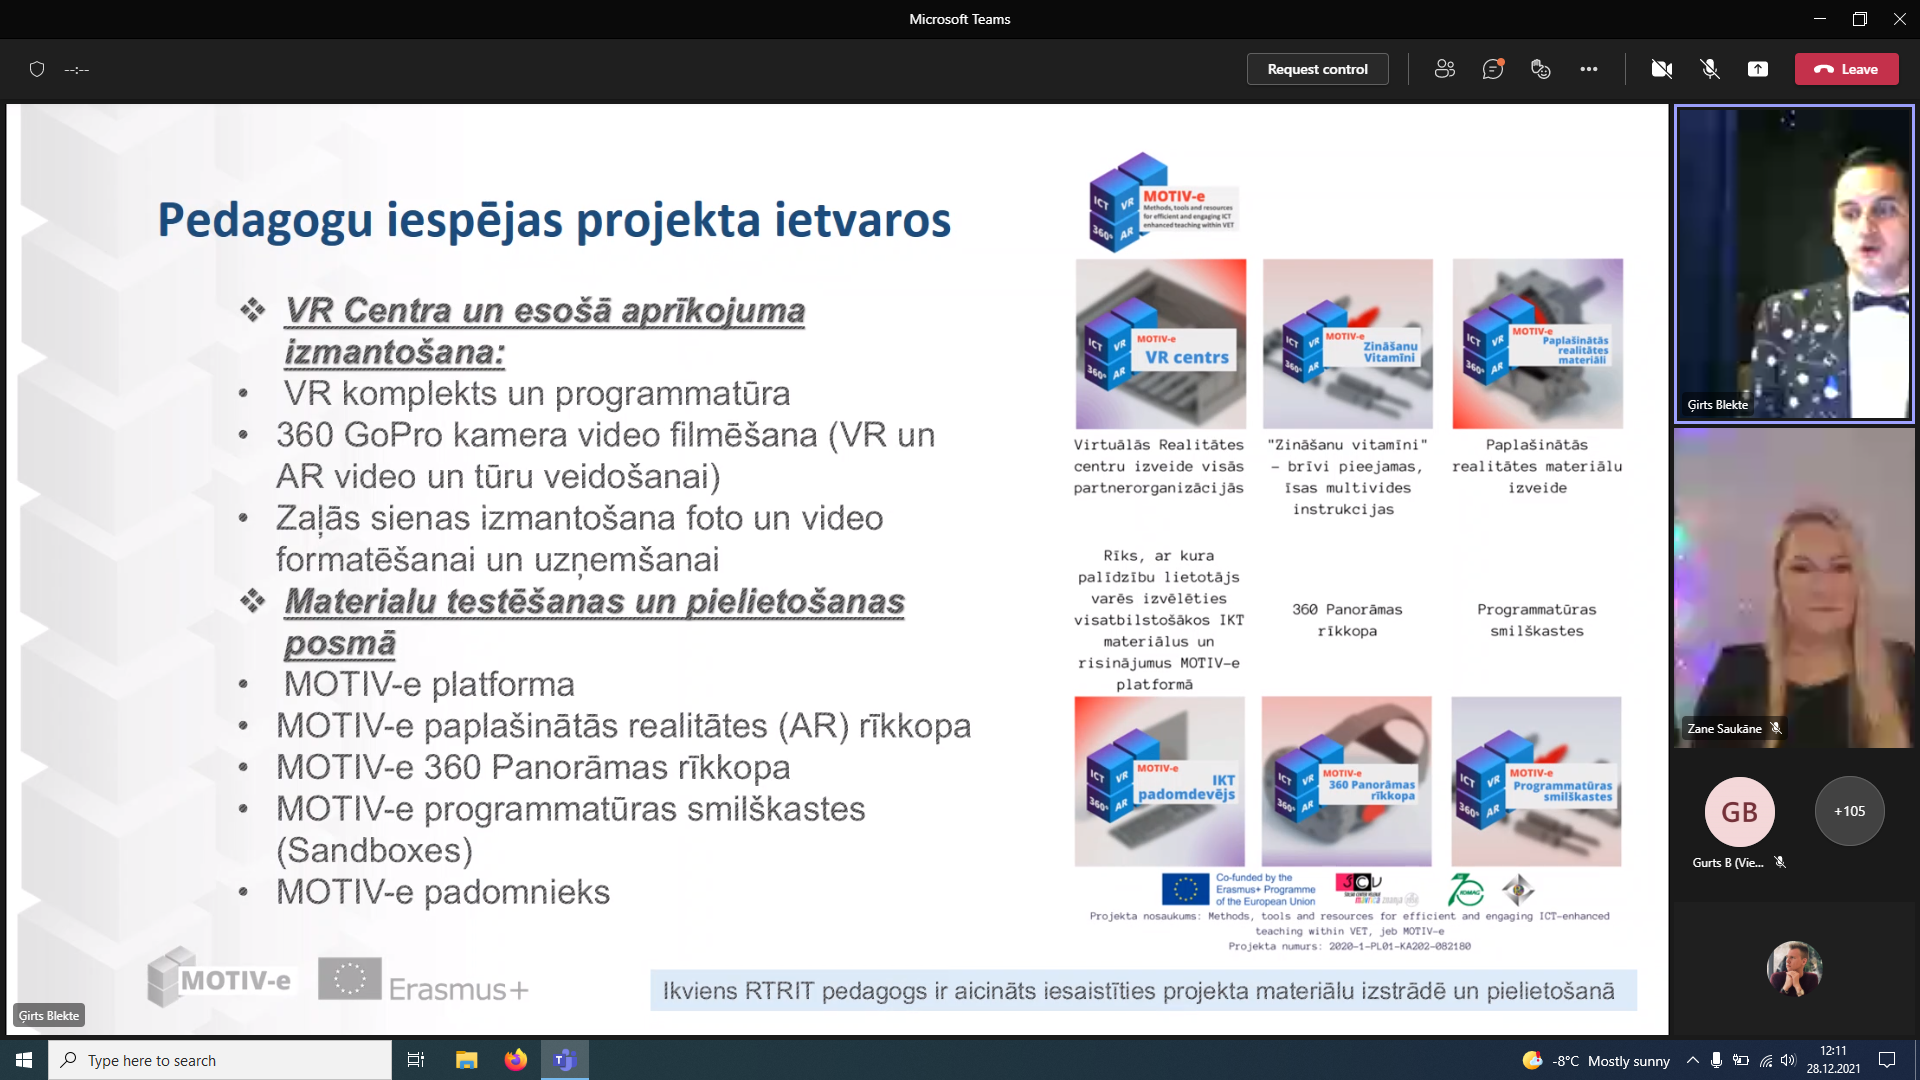This screenshot has width=1920, height=1080.
Task: Open reactions menu
Action: [x=1540, y=69]
